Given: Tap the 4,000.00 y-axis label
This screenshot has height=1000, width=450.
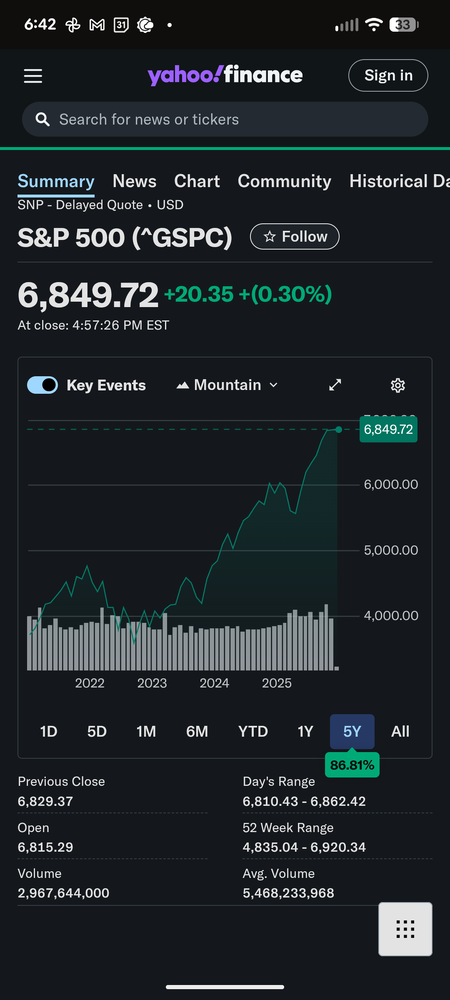Looking at the screenshot, I should 391,615.
